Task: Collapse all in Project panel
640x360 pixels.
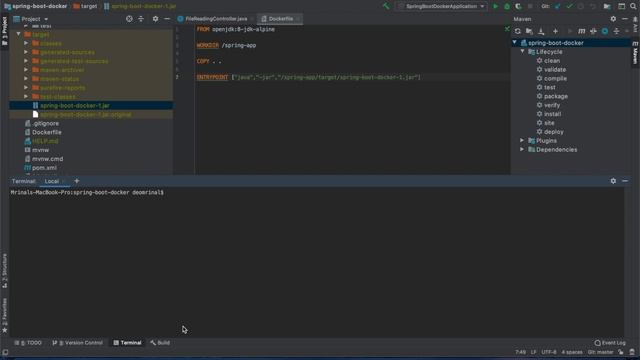Action: [141, 19]
